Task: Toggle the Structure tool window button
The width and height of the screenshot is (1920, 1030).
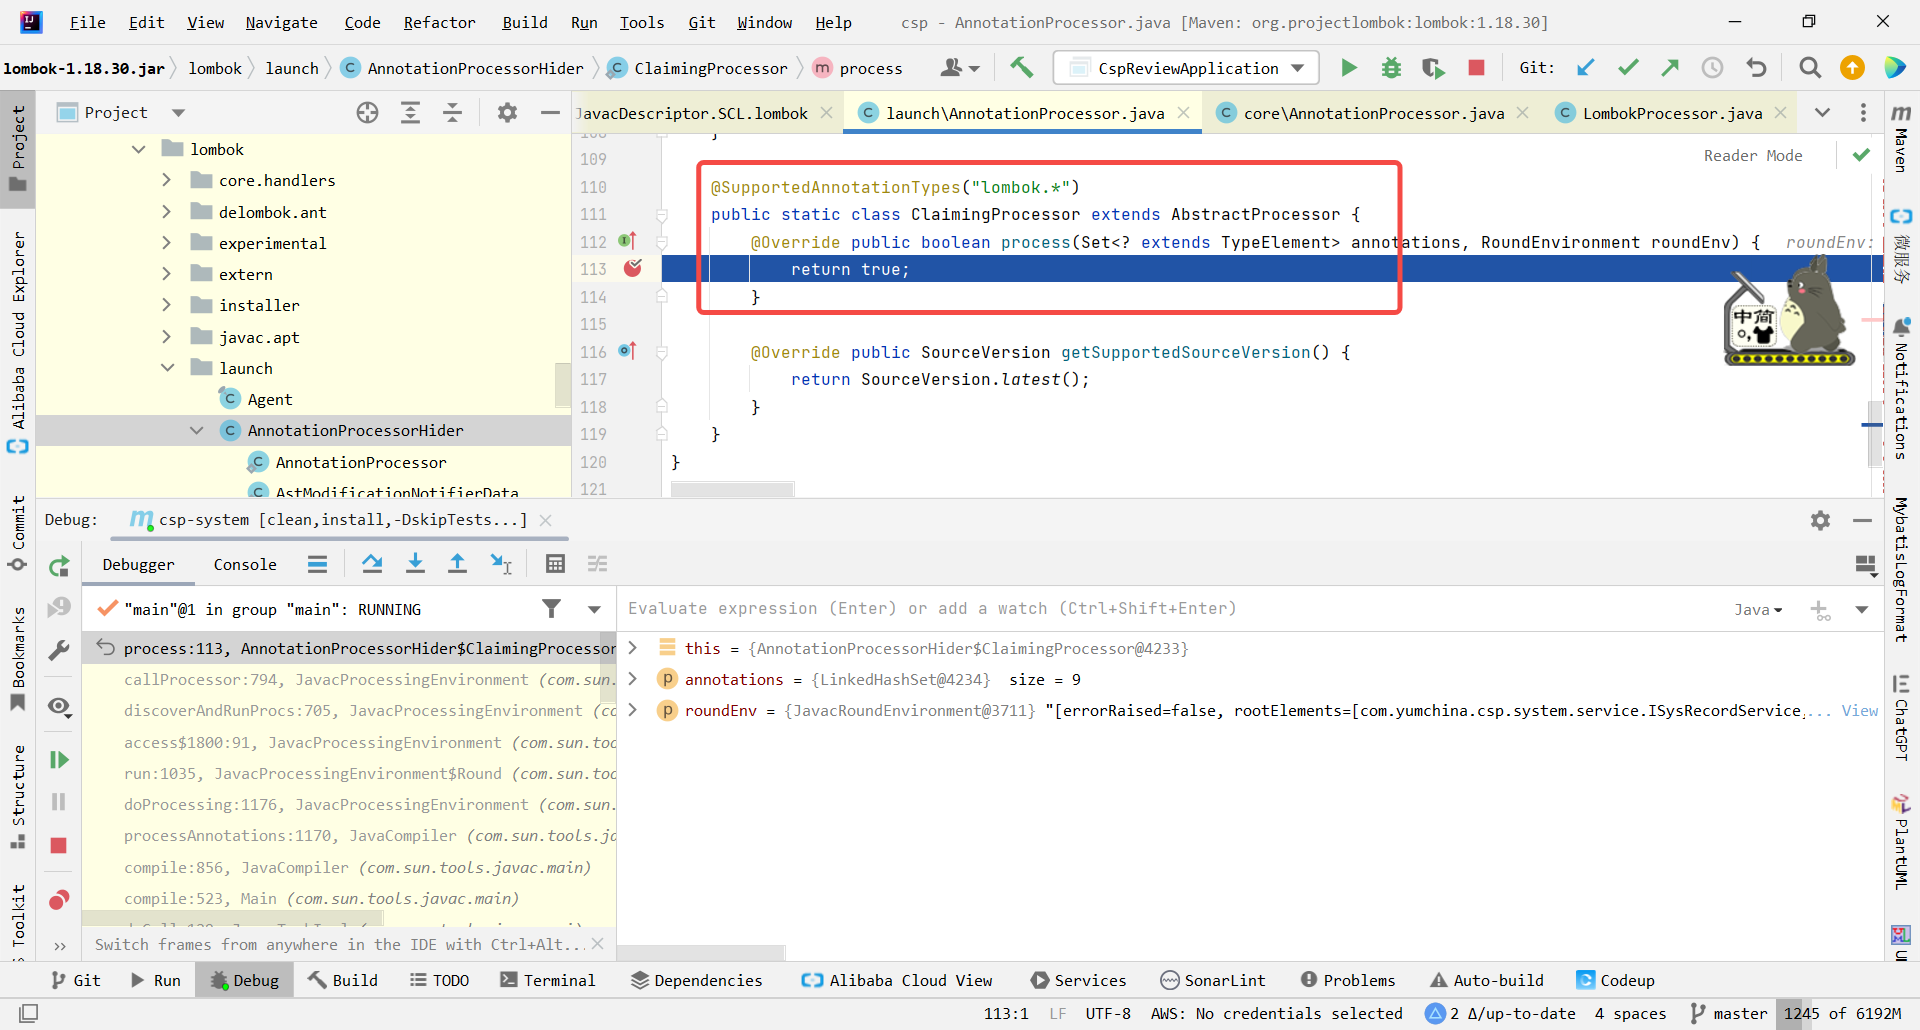Action: pyautogui.click(x=18, y=797)
